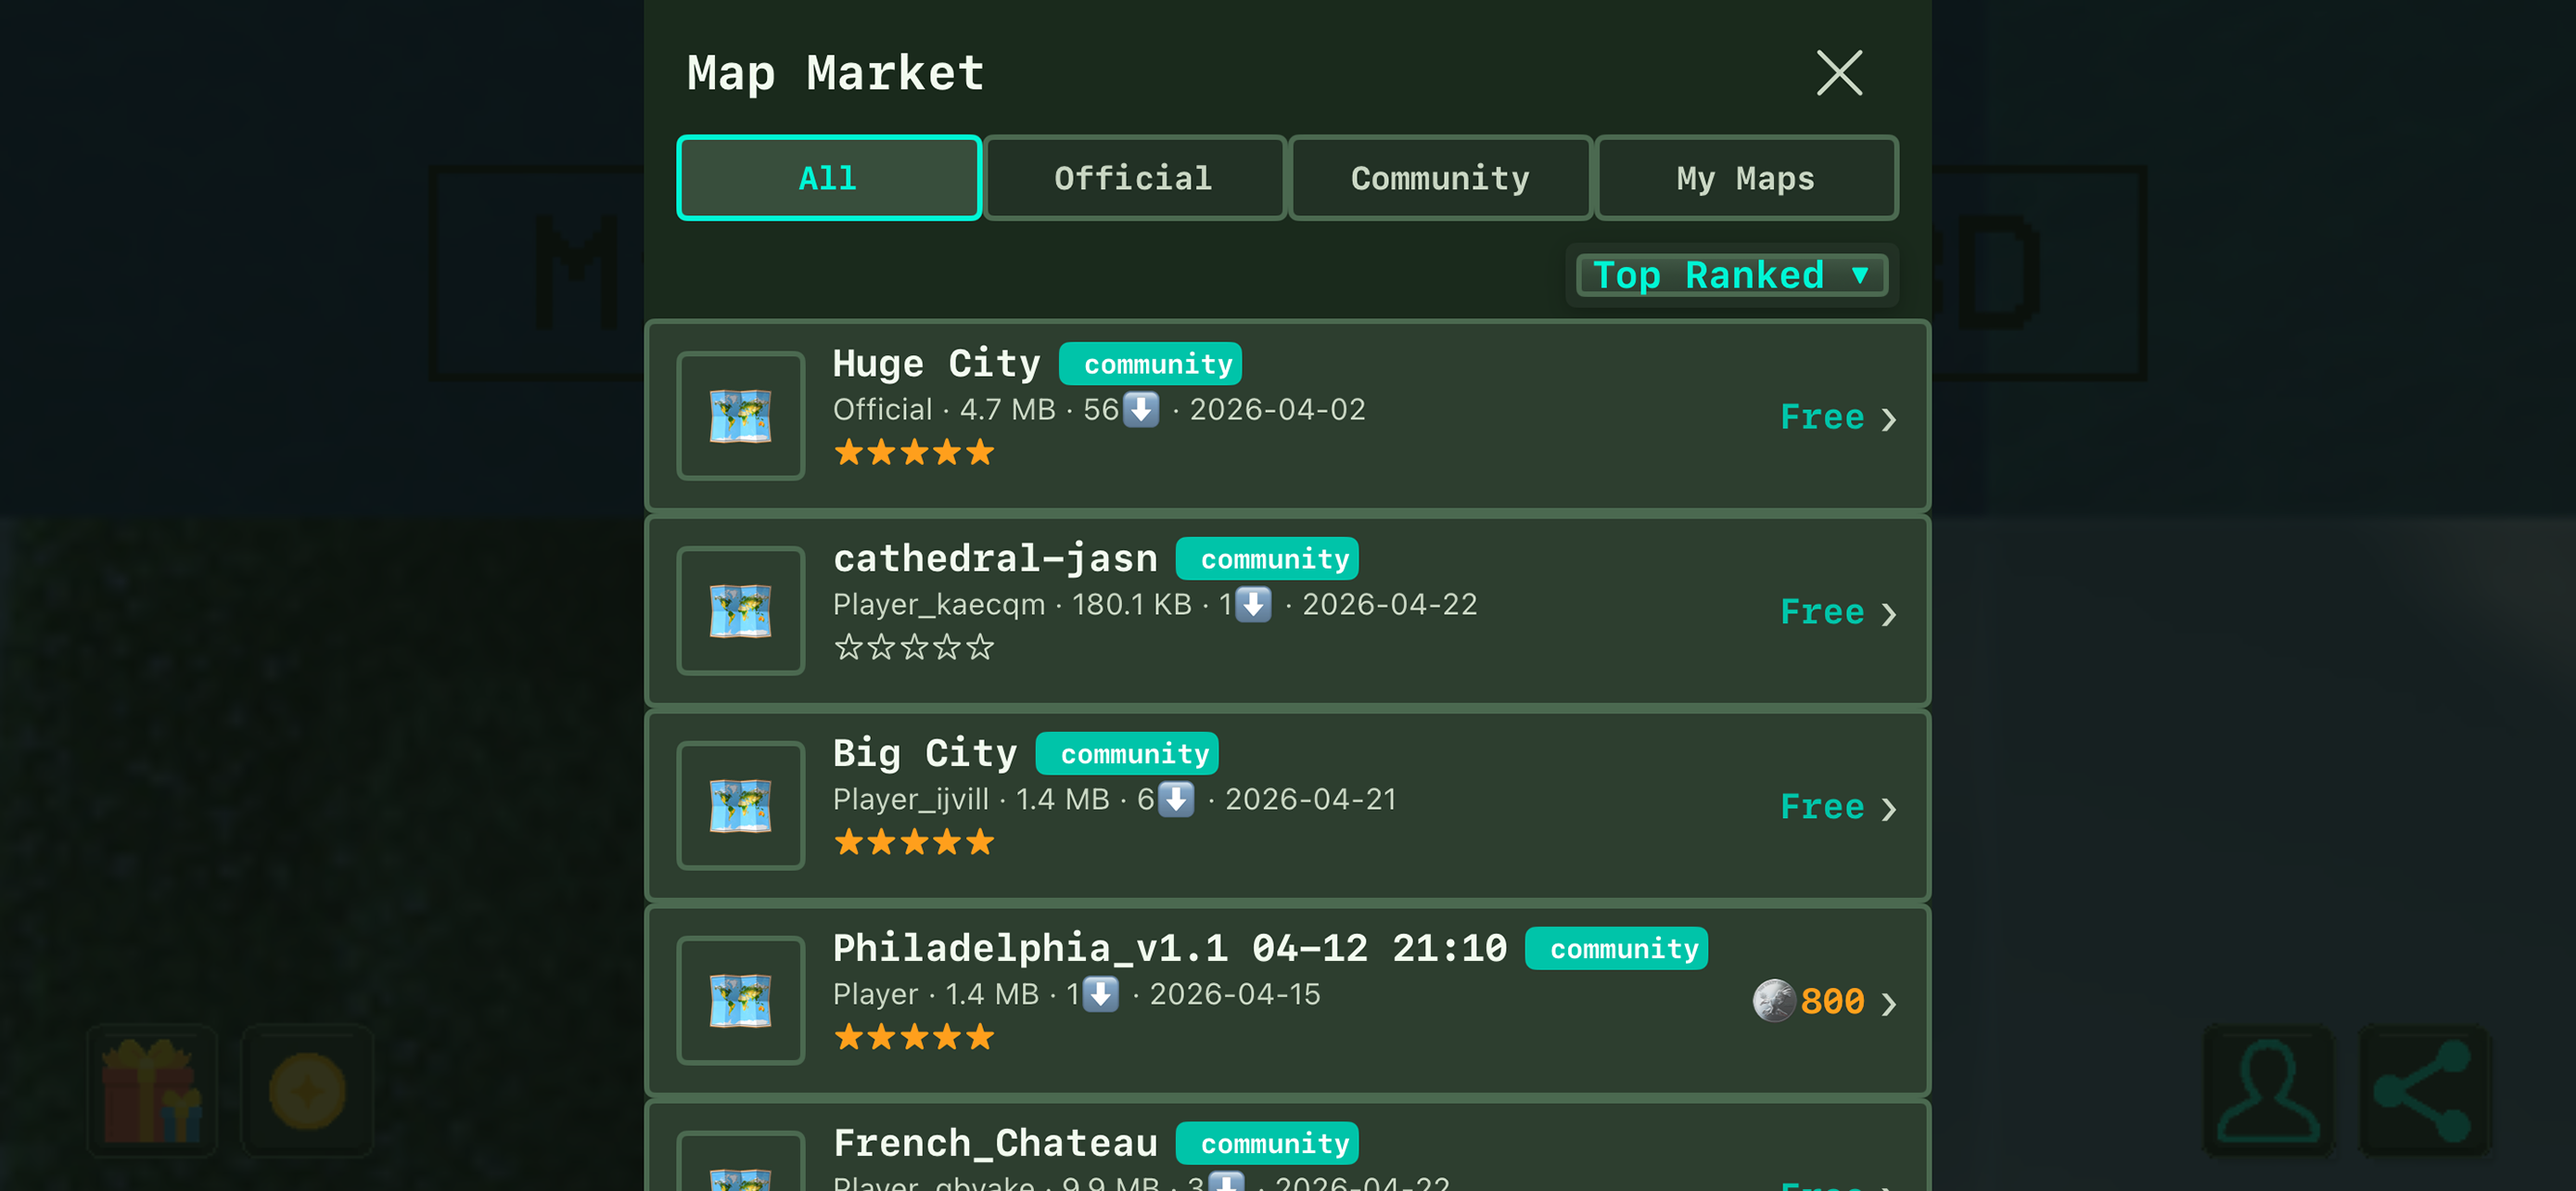Click the community tag on Philadelphia_v1.1
This screenshot has height=1191, width=2576.
pyautogui.click(x=1616, y=949)
